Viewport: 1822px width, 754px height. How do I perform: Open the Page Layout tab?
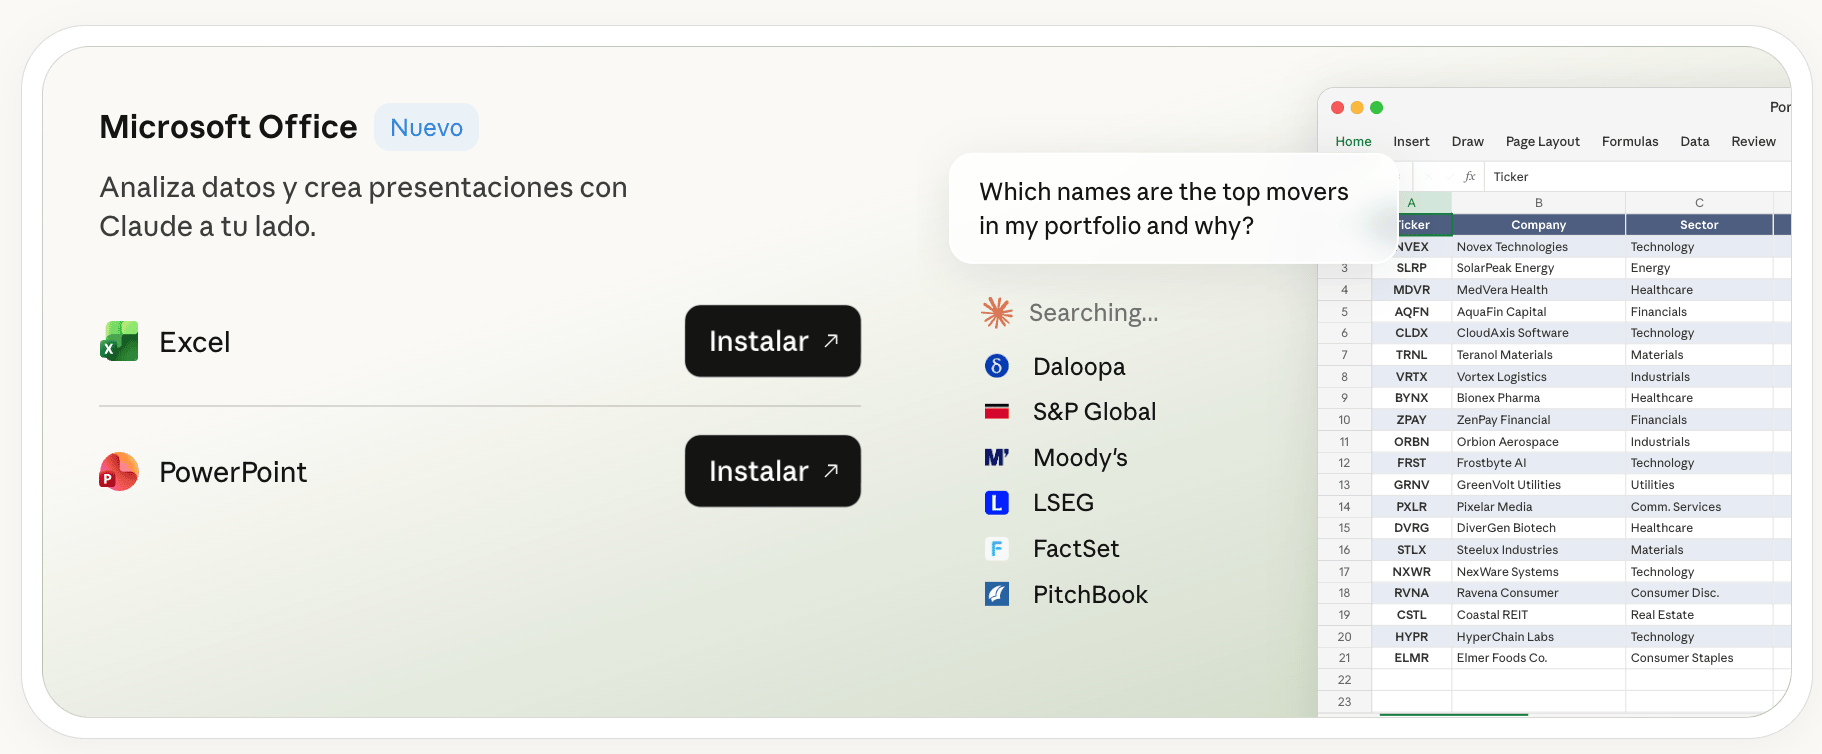(x=1542, y=141)
